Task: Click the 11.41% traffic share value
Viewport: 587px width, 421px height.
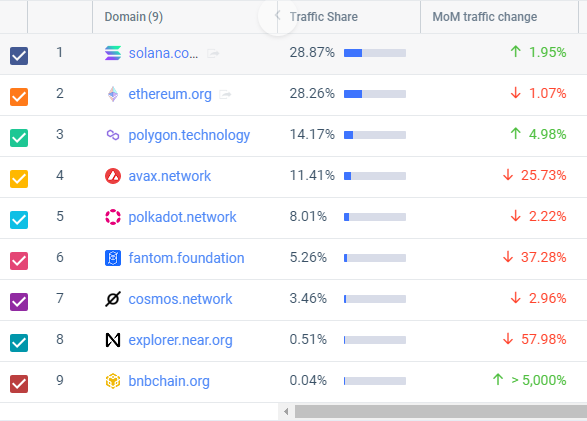Action: pos(312,176)
